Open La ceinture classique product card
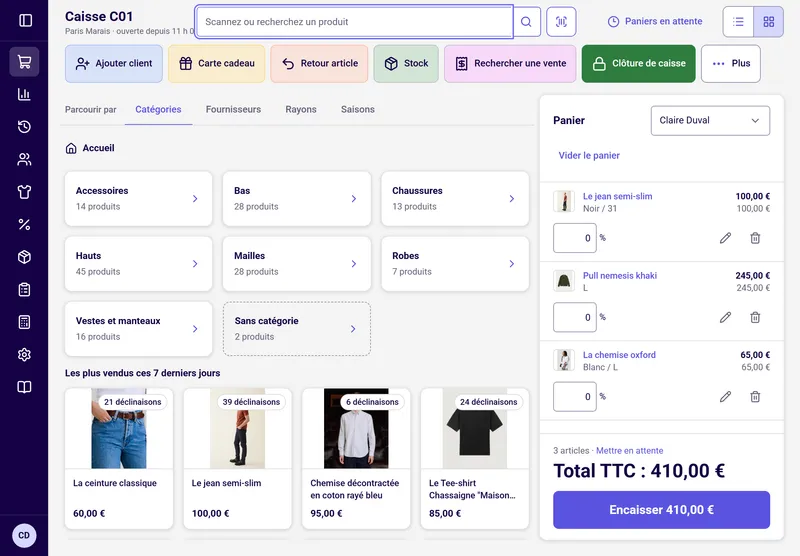 point(119,459)
